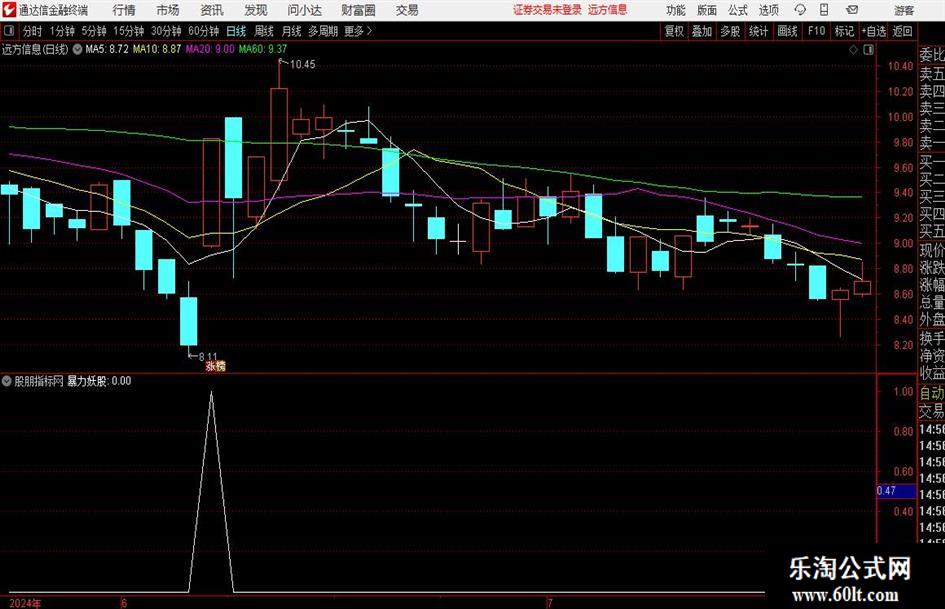This screenshot has width=945, height=609.
Task: Click the MA10: 8.87 label
Action: pyautogui.click(x=157, y=49)
